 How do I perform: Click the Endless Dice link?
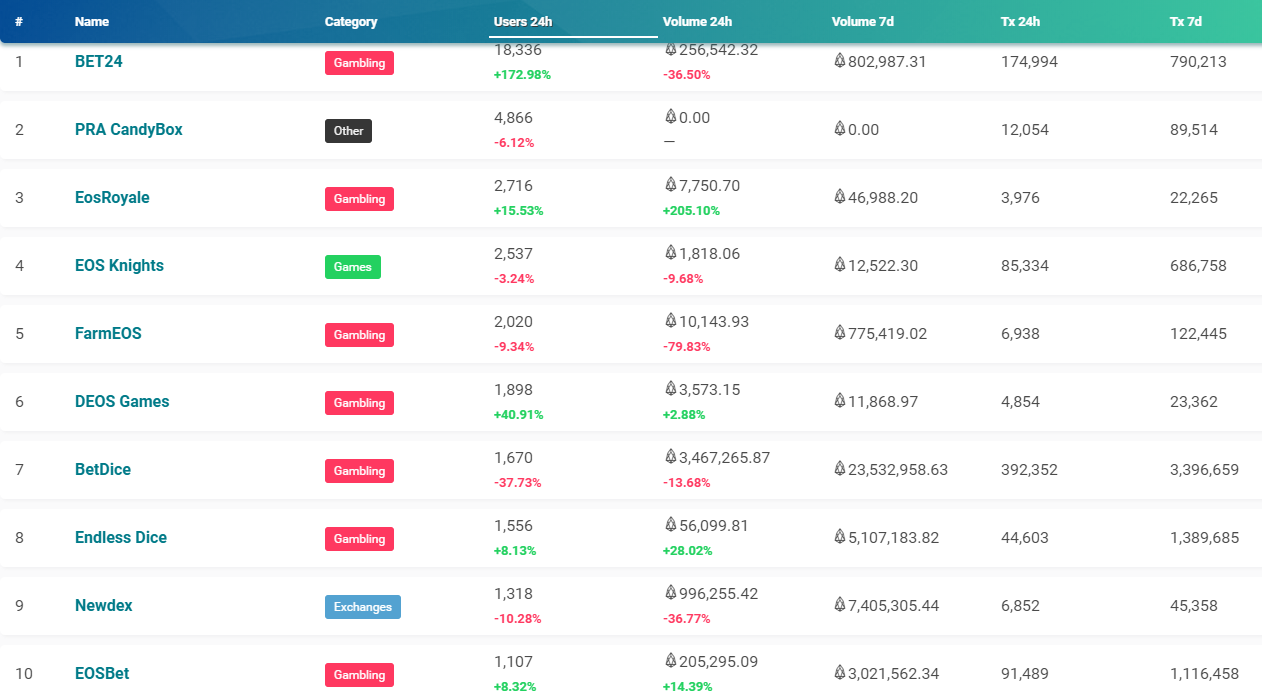[121, 537]
